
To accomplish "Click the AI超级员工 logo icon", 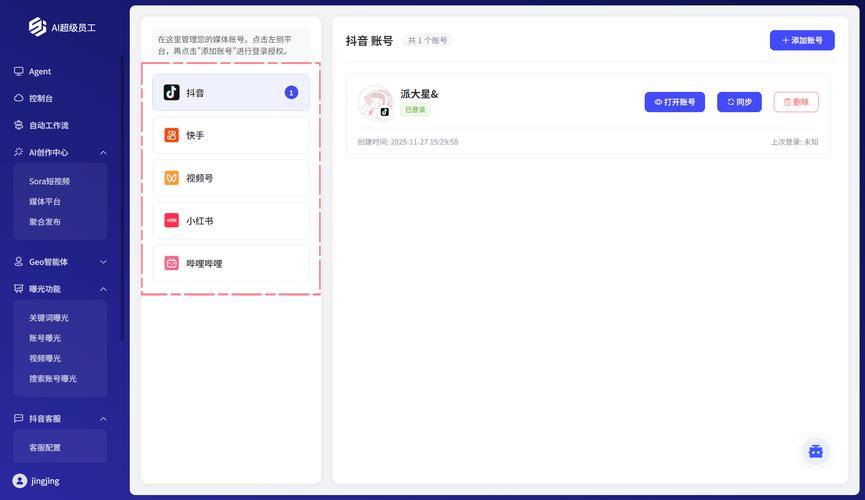I will tap(37, 27).
